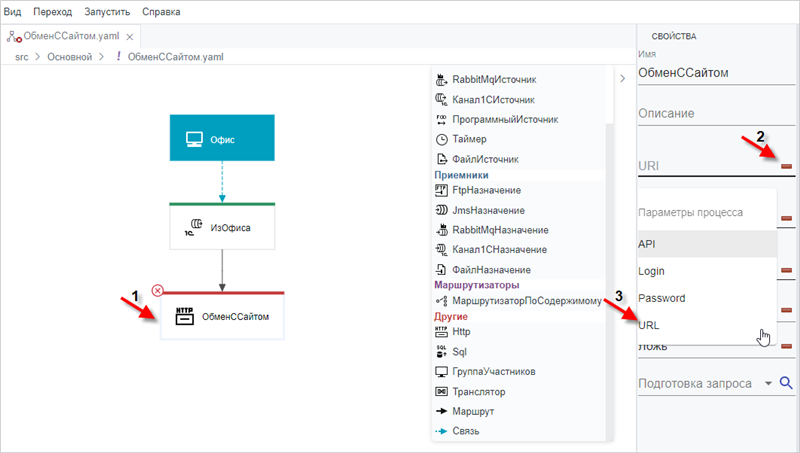The width and height of the screenshot is (800, 453).
Task: Select the Канал1СНазначение icon
Action: 441,250
